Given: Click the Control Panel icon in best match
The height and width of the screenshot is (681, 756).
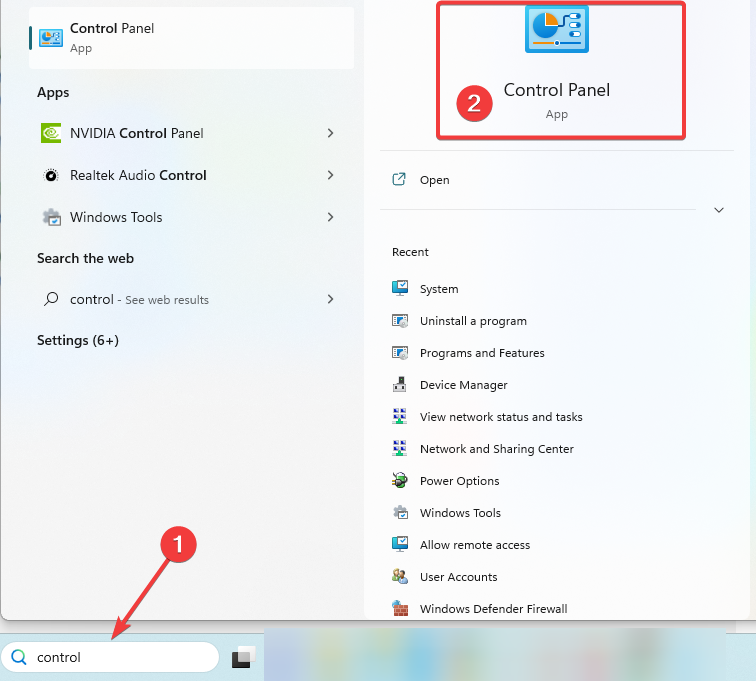Looking at the screenshot, I should click(51, 38).
